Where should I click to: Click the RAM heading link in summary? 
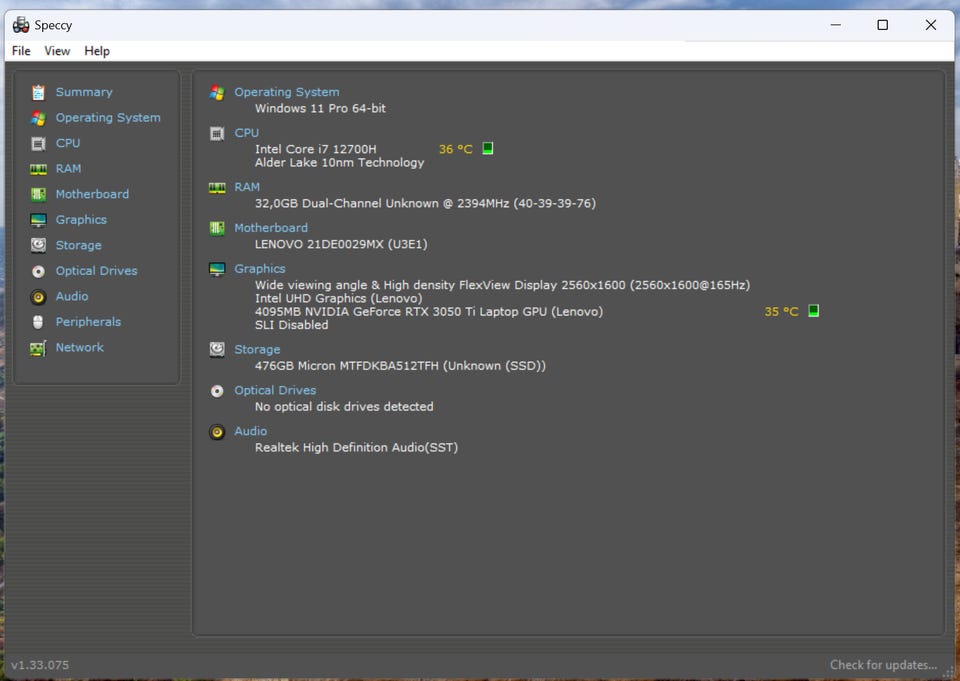click(247, 187)
